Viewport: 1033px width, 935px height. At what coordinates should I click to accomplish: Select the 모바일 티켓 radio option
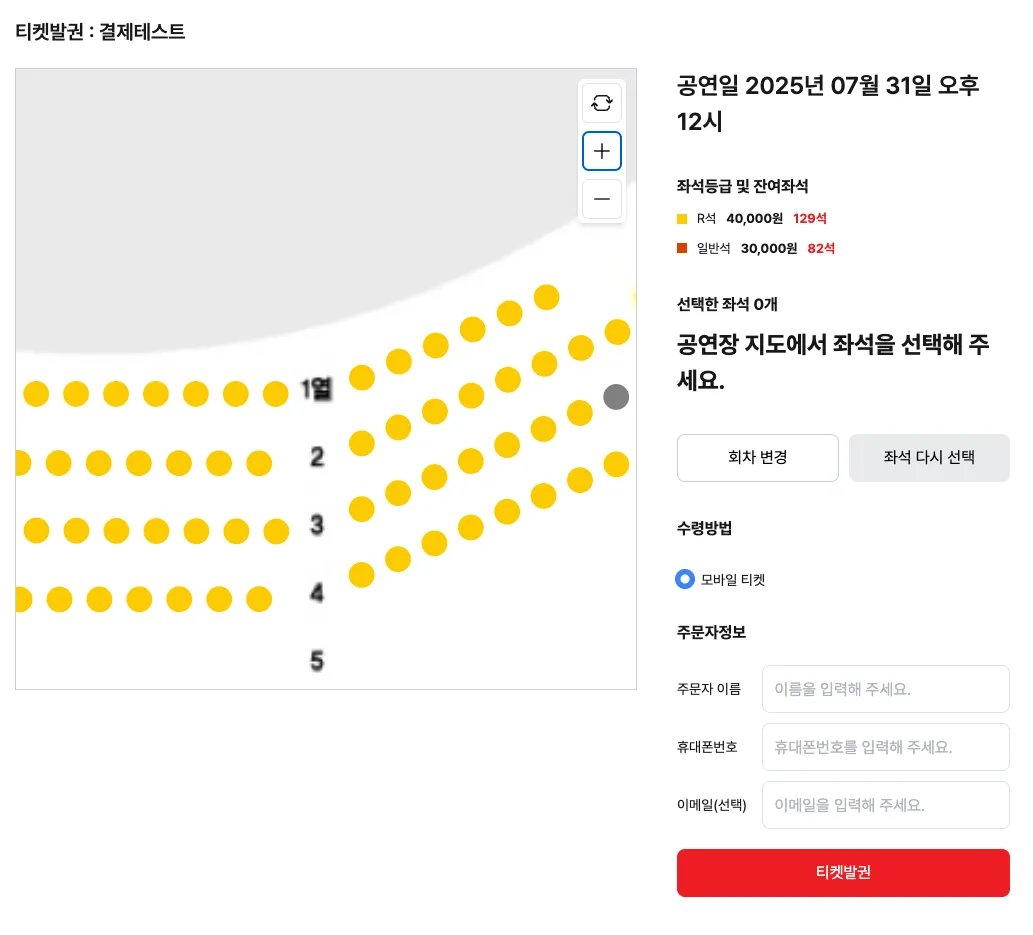[685, 579]
